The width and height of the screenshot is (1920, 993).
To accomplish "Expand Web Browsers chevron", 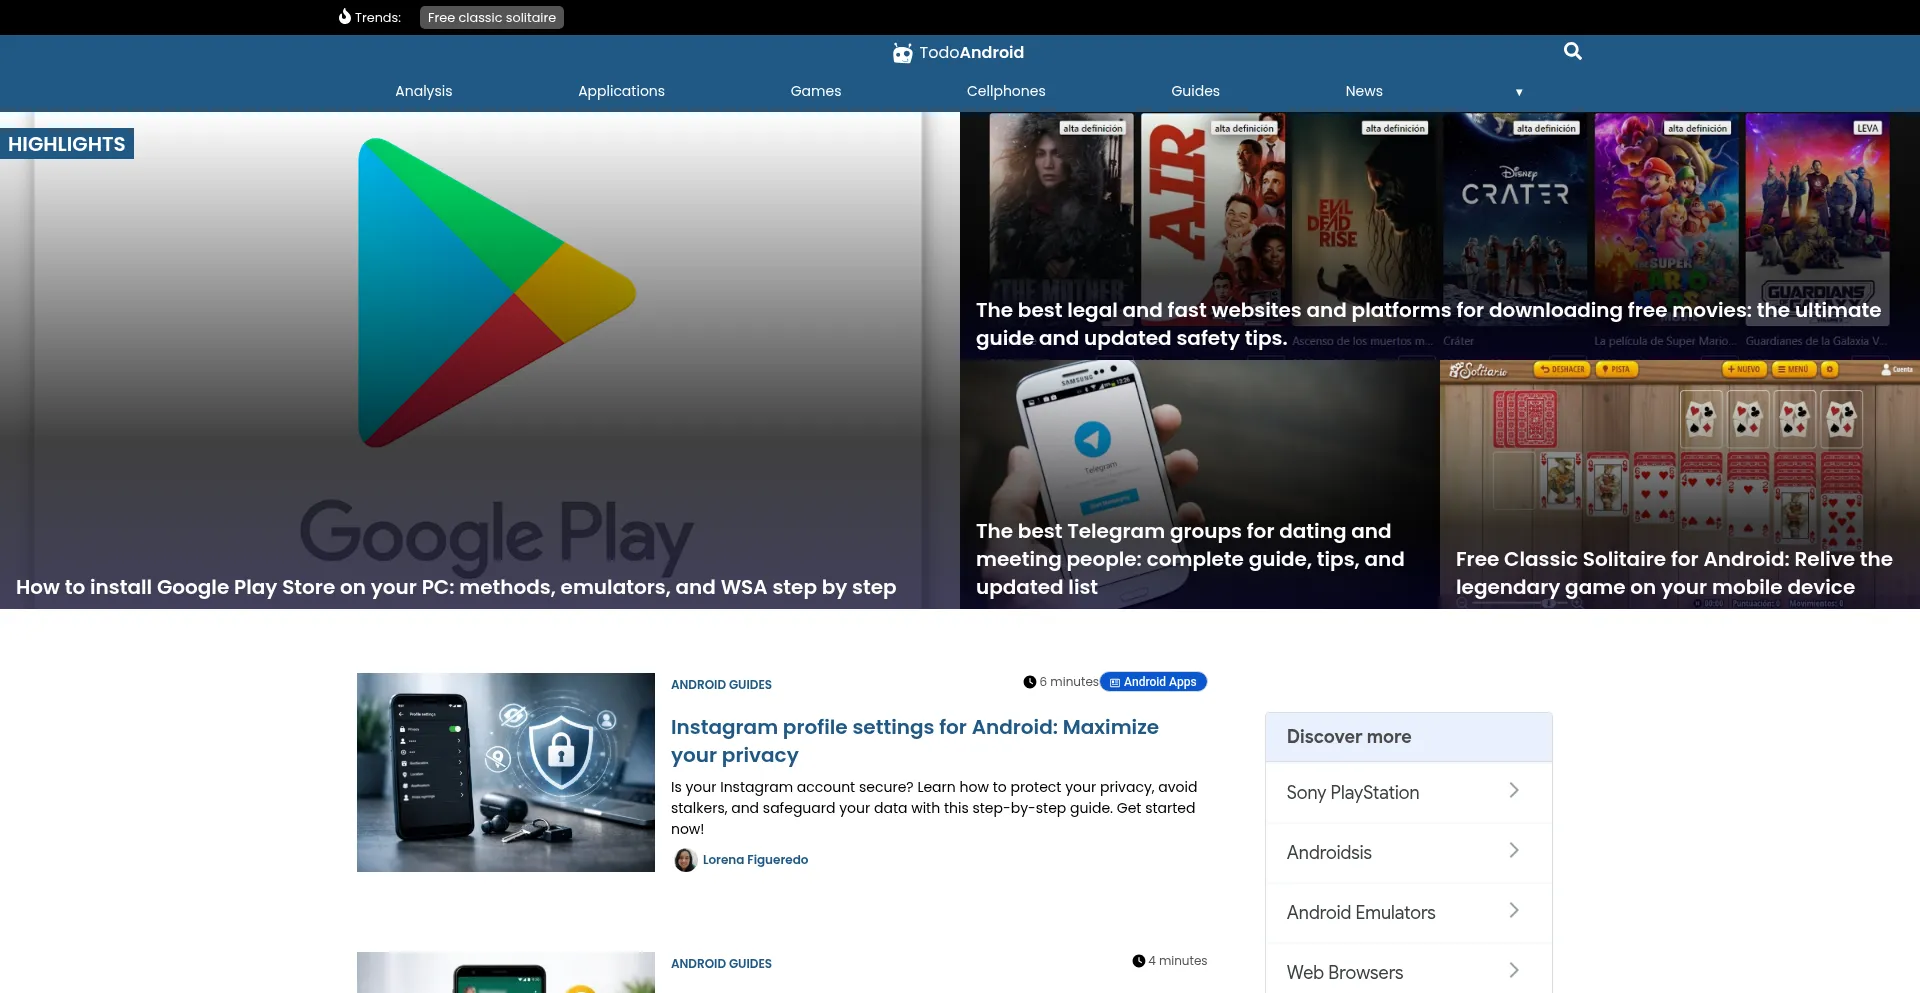I will (x=1514, y=971).
